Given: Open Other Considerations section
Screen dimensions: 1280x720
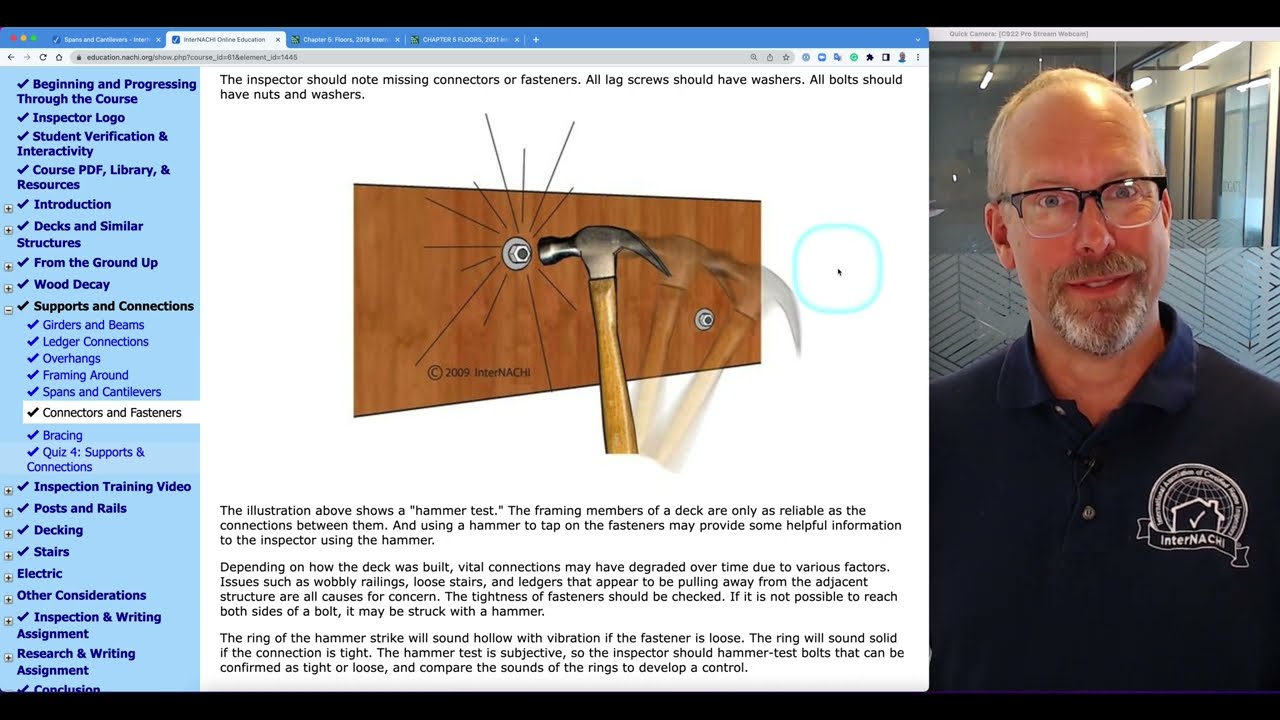Looking at the screenshot, I should tap(81, 595).
